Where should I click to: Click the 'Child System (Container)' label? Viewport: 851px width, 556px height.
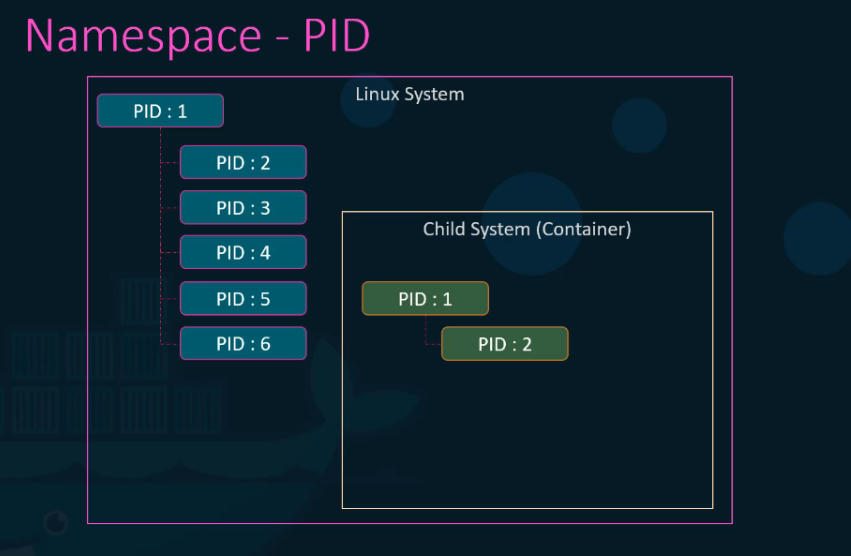(x=527, y=229)
